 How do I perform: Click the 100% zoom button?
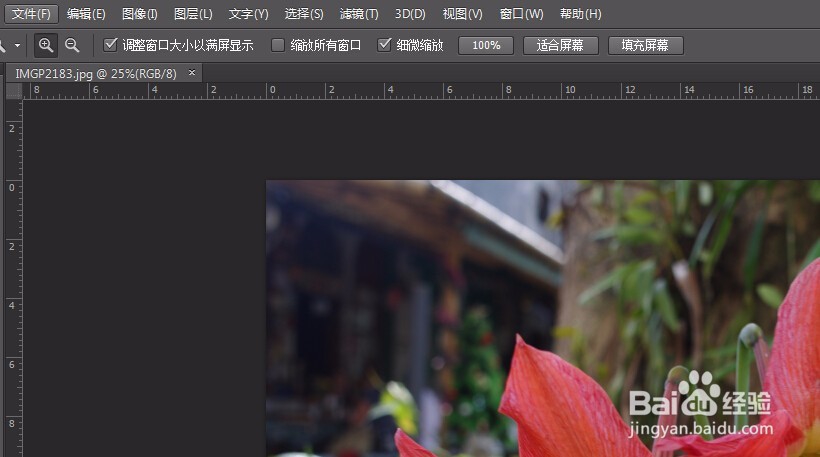pyautogui.click(x=486, y=45)
